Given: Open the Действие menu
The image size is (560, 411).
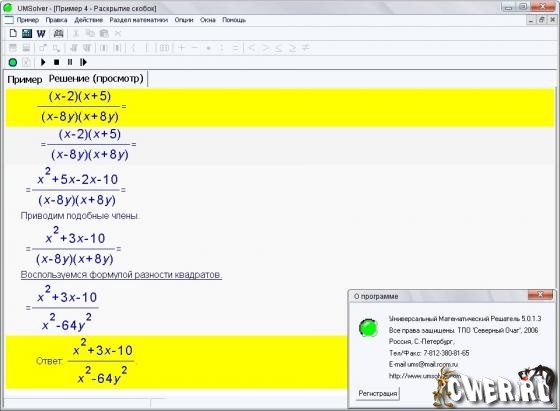Looking at the screenshot, I should [89, 20].
